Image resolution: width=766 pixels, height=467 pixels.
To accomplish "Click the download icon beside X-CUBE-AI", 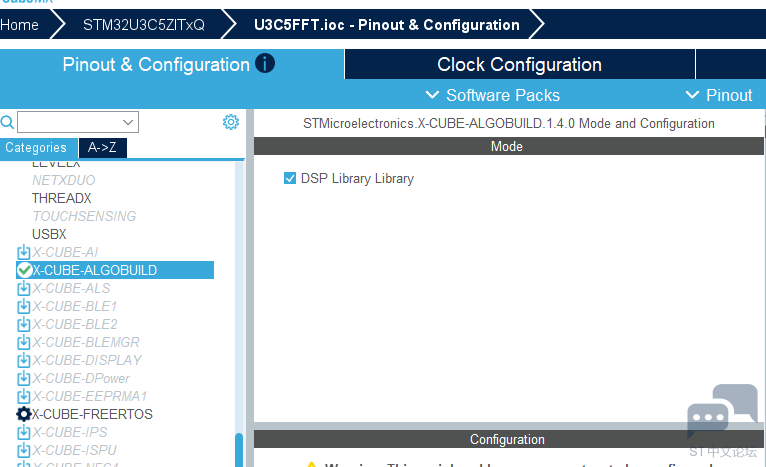I will pos(23,253).
